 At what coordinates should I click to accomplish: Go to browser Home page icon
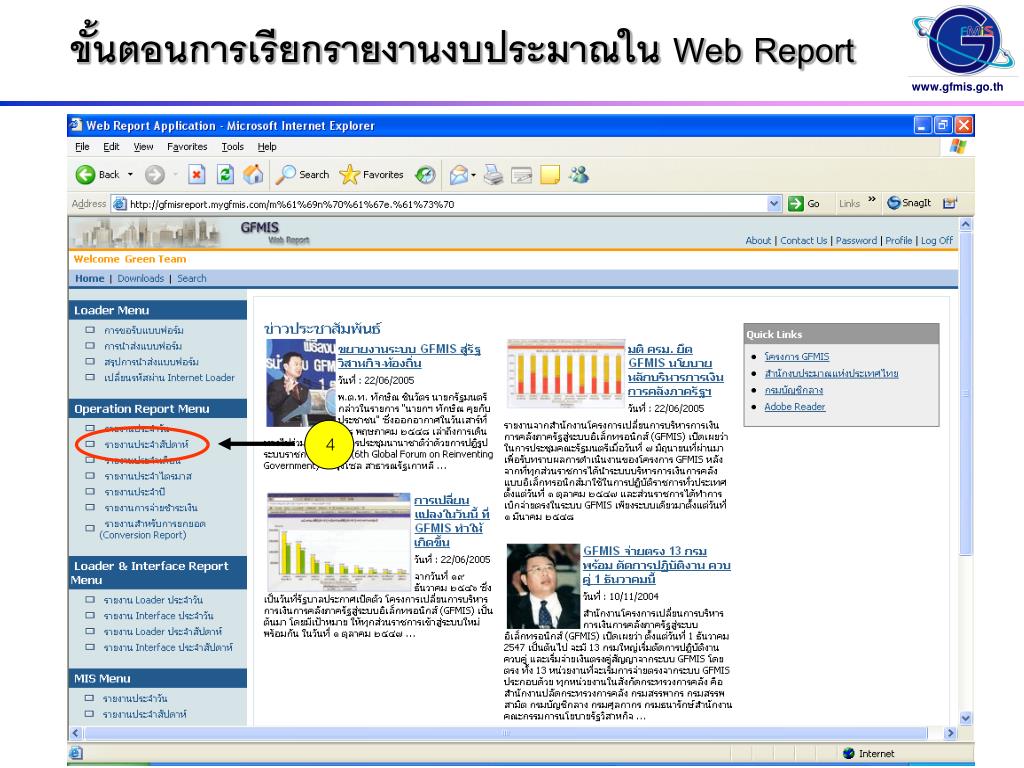tap(253, 174)
